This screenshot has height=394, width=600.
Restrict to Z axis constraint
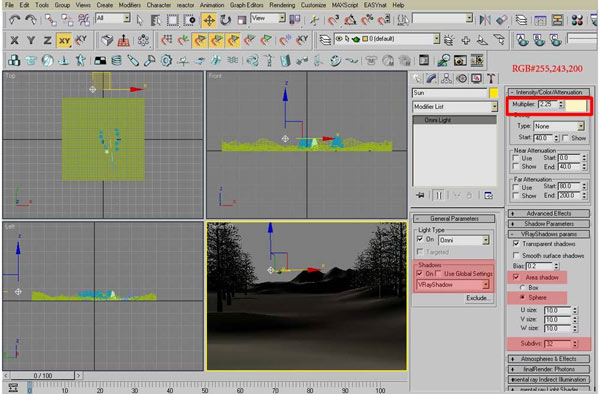point(47,40)
